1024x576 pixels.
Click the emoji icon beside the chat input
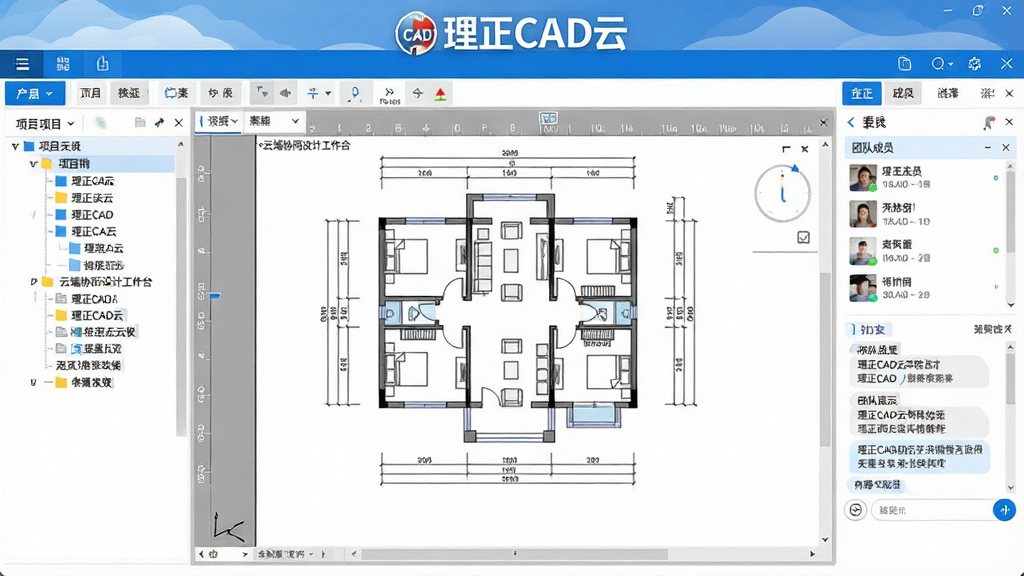coord(856,509)
